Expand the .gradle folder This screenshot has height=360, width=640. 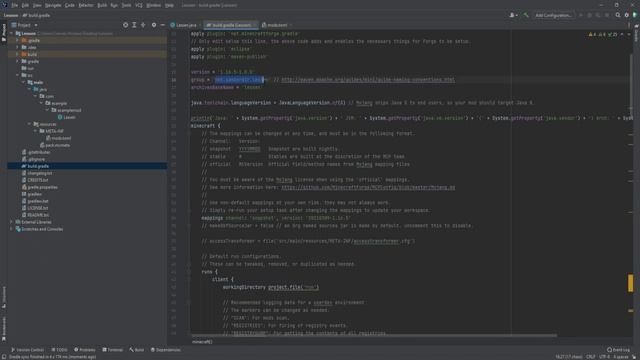tap(17, 40)
